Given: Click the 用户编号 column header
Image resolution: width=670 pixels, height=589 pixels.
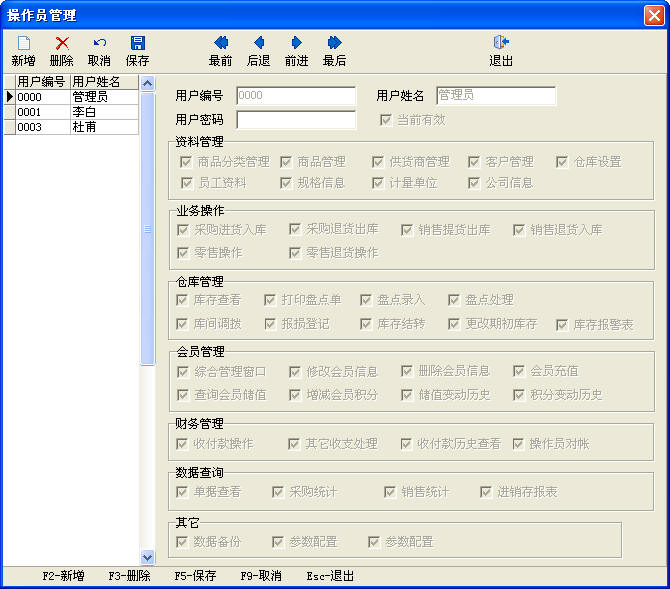Looking at the screenshot, I should tap(43, 82).
